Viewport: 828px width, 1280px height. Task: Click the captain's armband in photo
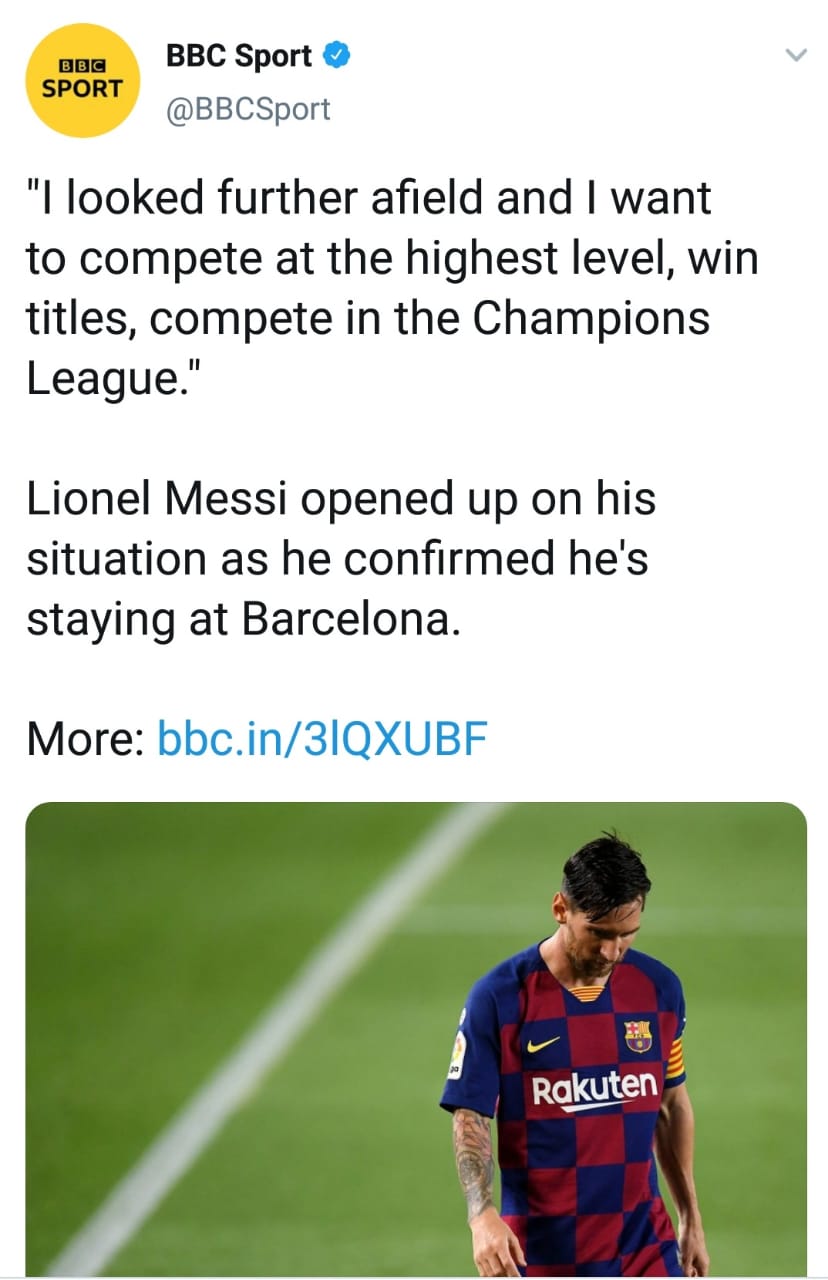click(675, 1057)
